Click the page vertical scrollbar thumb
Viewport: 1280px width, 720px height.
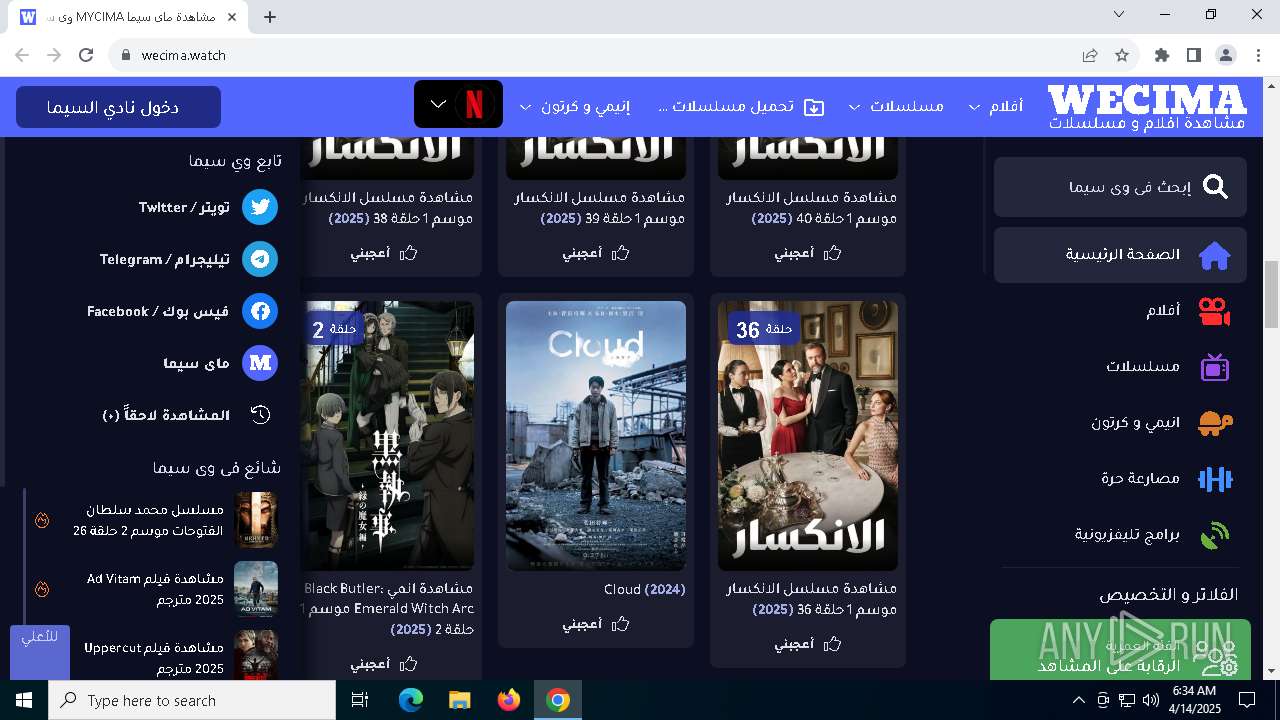1271,294
